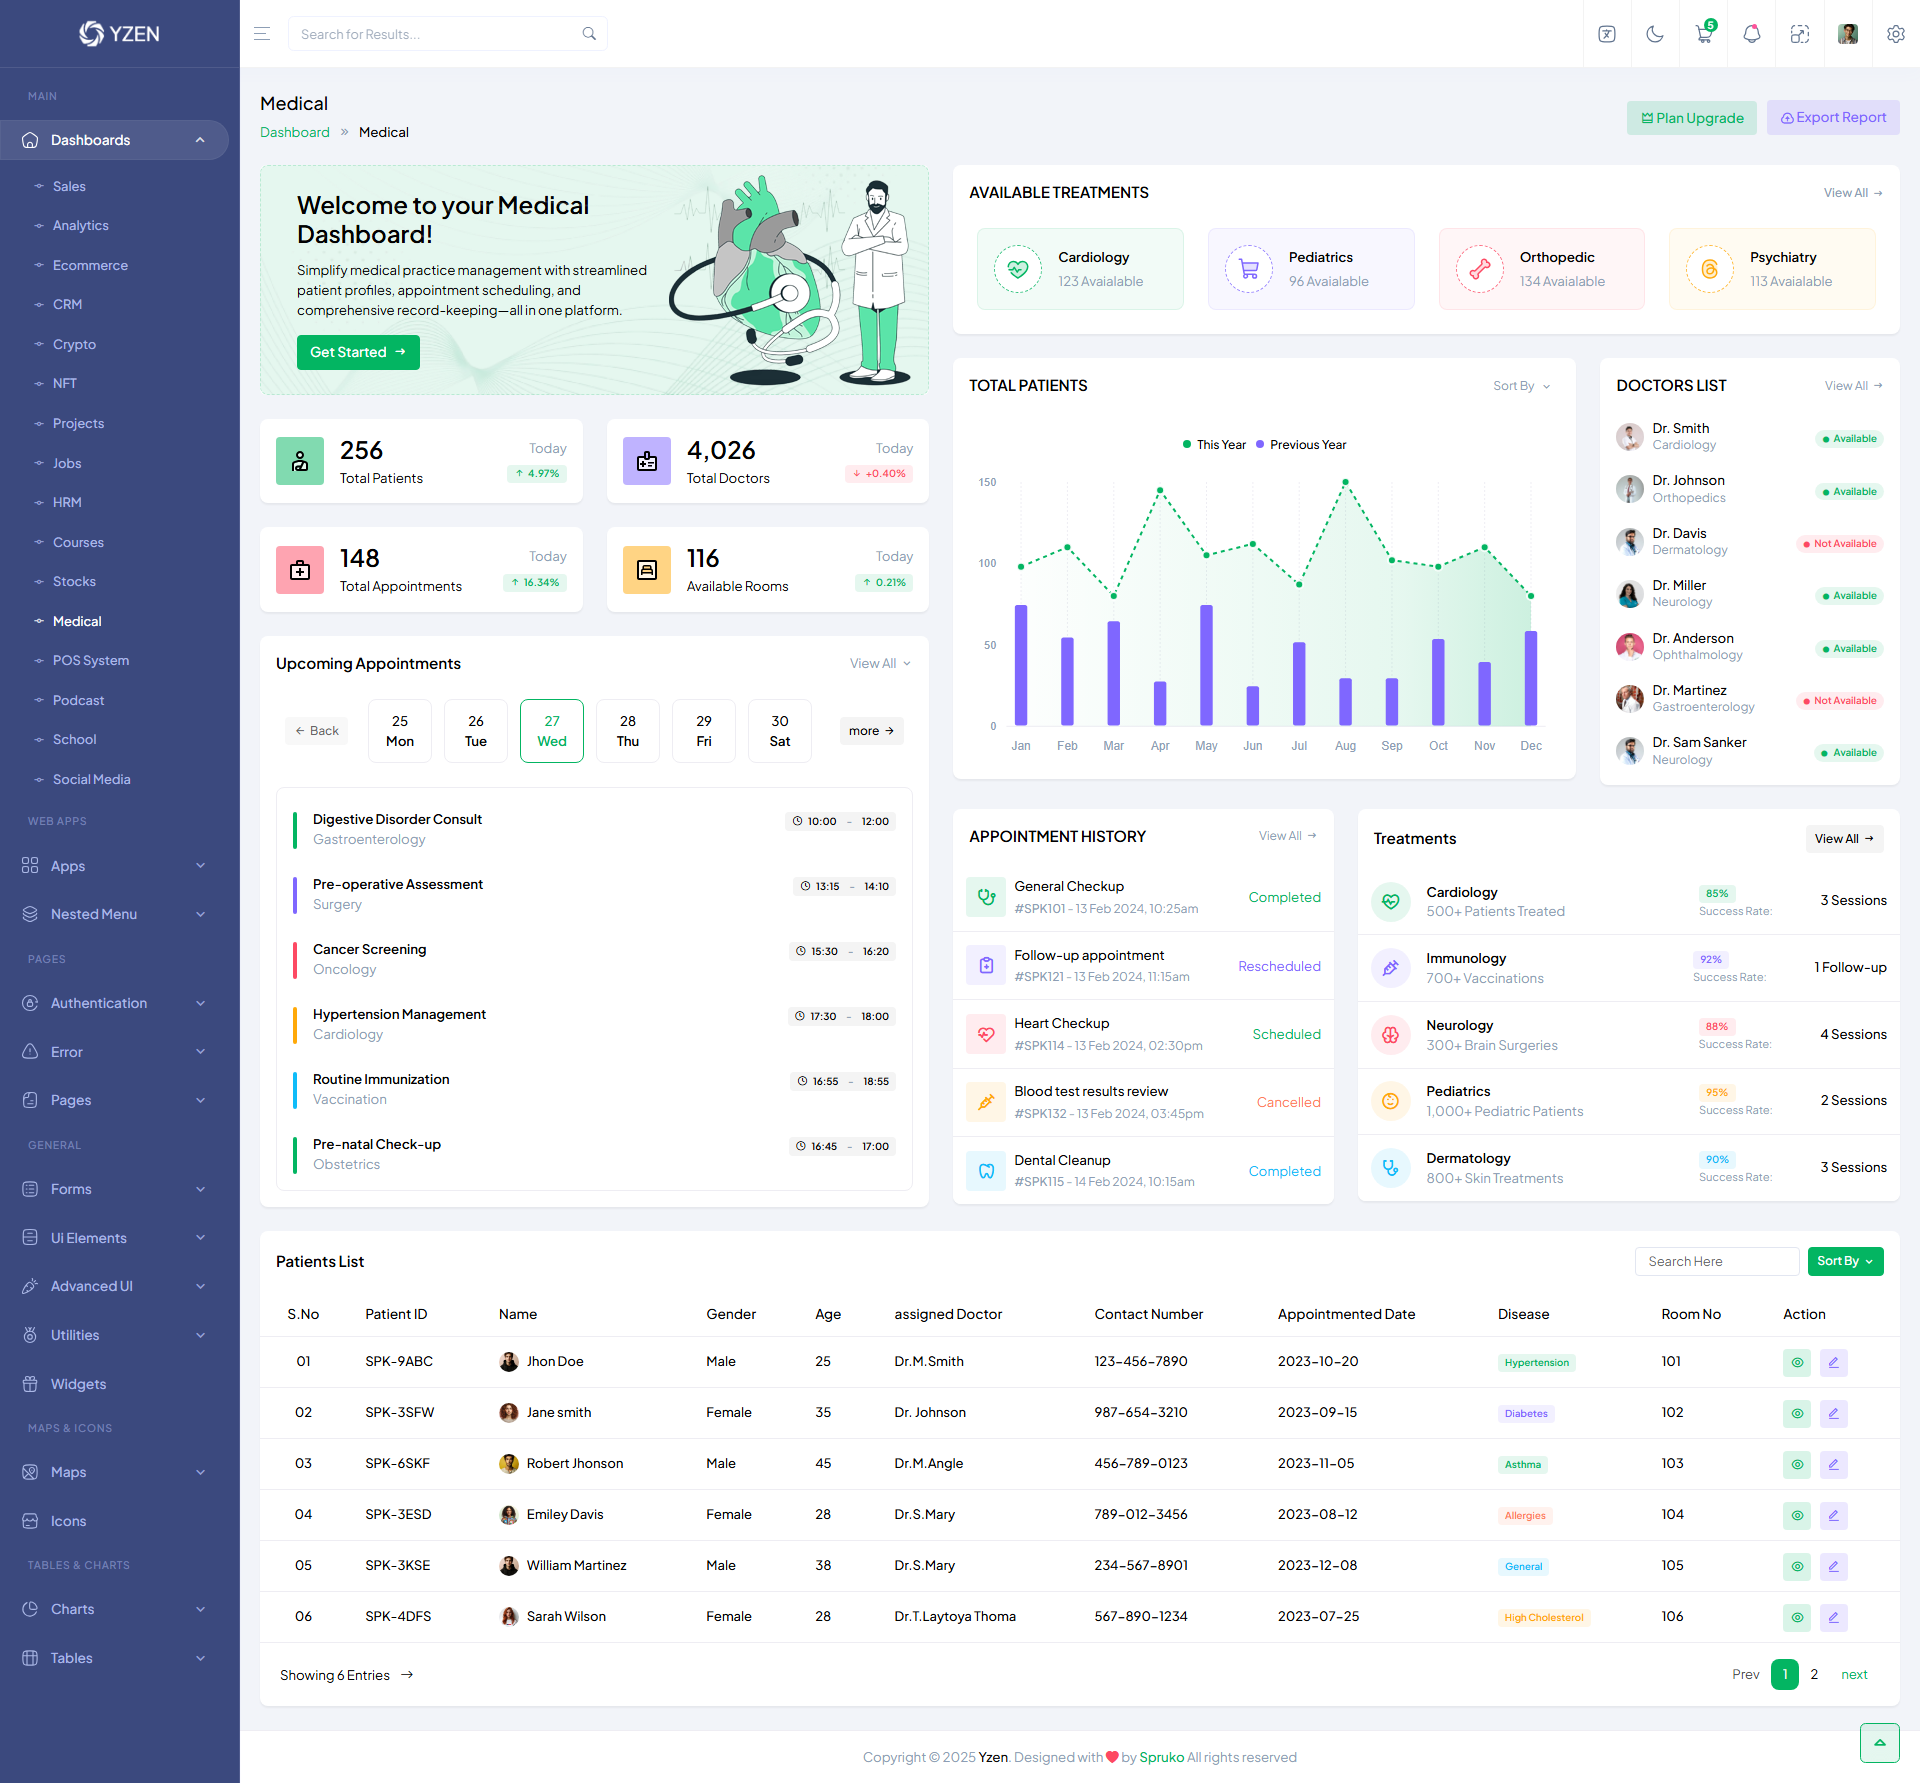The width and height of the screenshot is (1920, 1783).
Task: Click the language translate icon in header
Action: [1607, 34]
